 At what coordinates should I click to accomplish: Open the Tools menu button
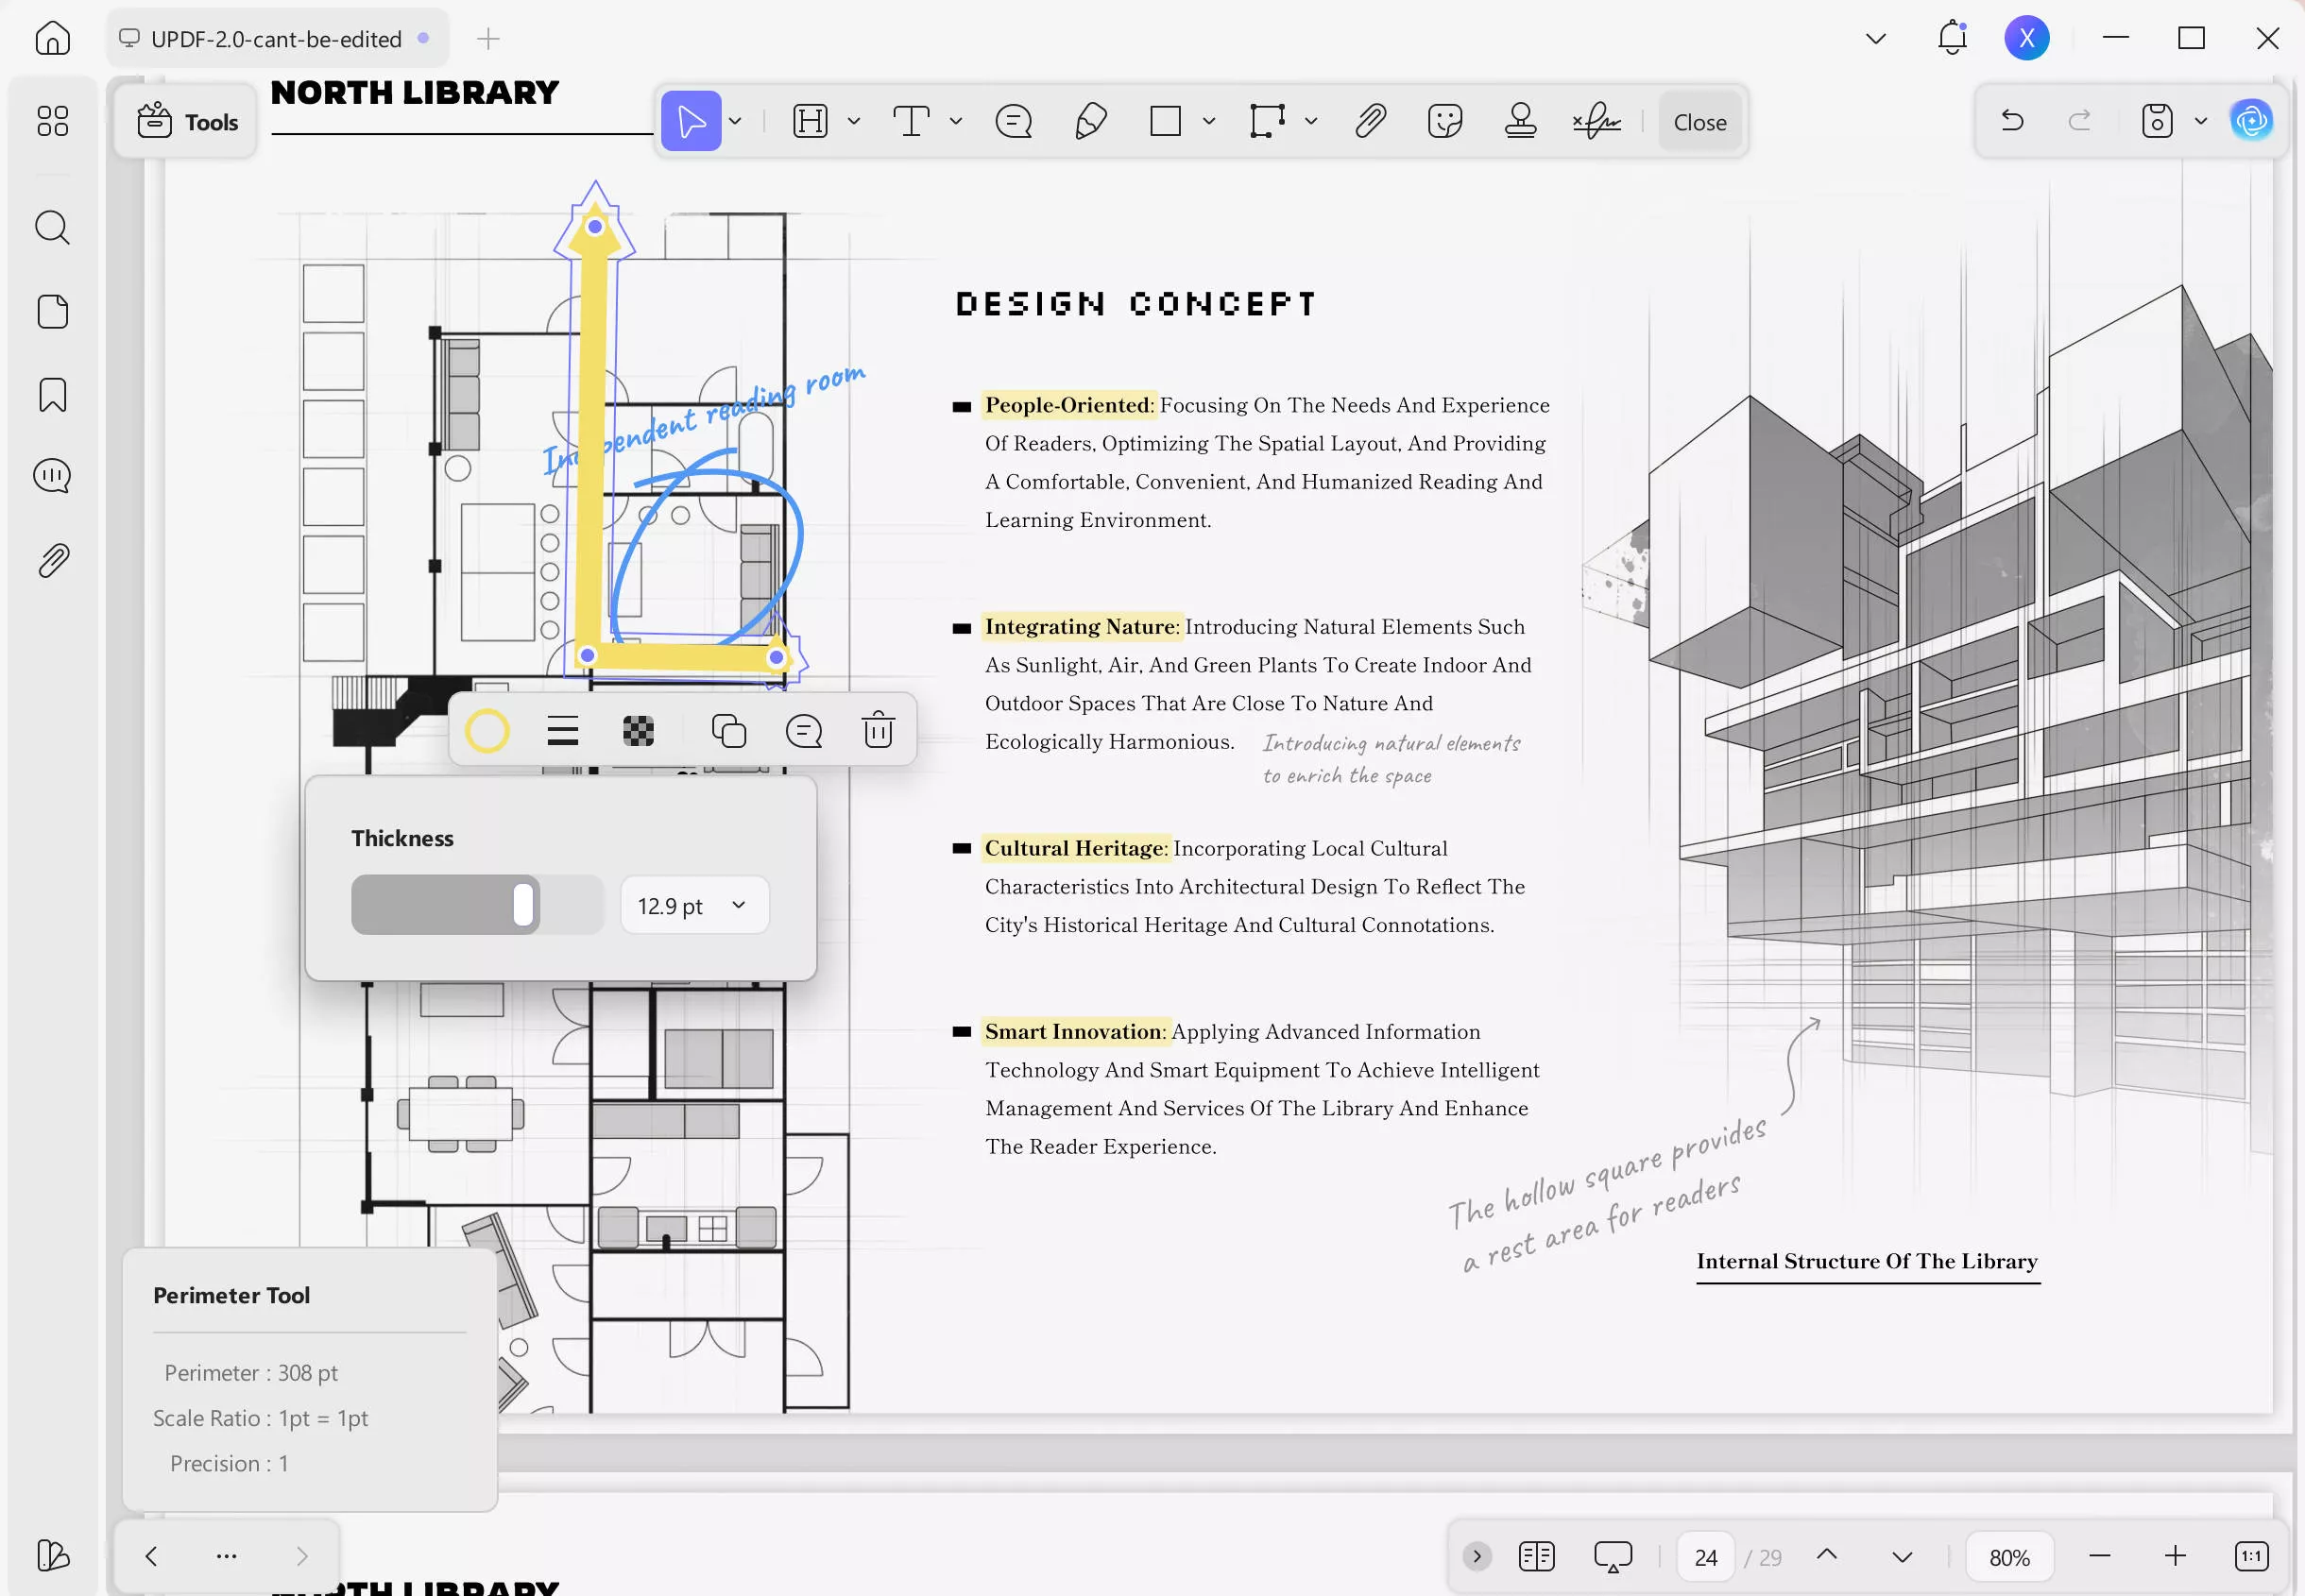187,122
